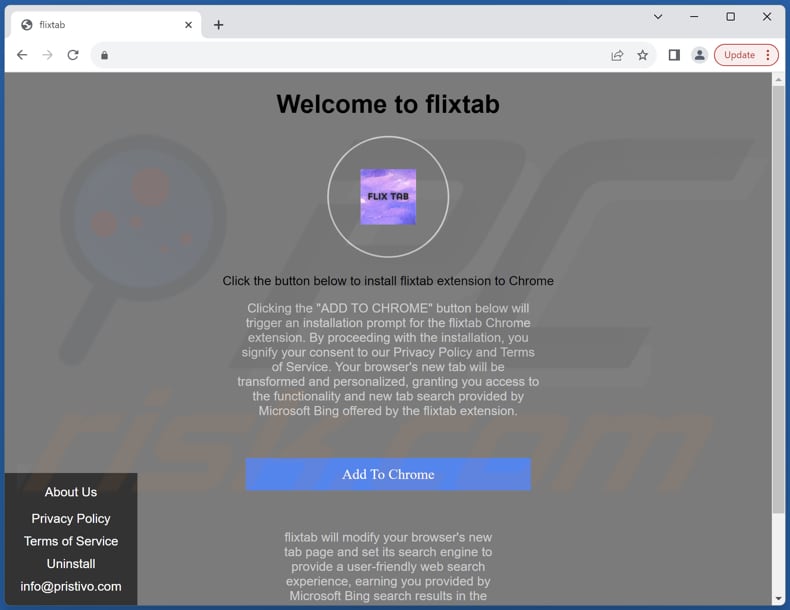Close the flixtab tab
This screenshot has width=790, height=610.
tap(188, 25)
